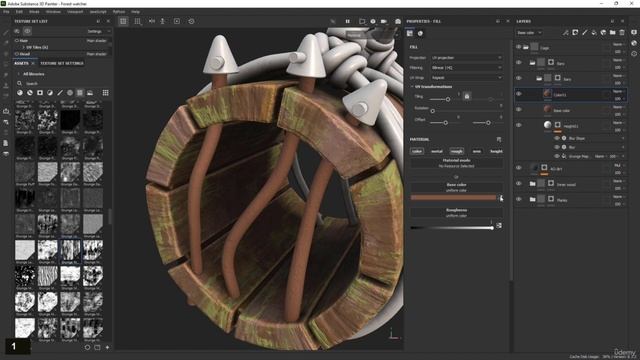Screen dimensions: 640x360
Task: Open the UV Wrap dropdown
Action: pos(467,77)
